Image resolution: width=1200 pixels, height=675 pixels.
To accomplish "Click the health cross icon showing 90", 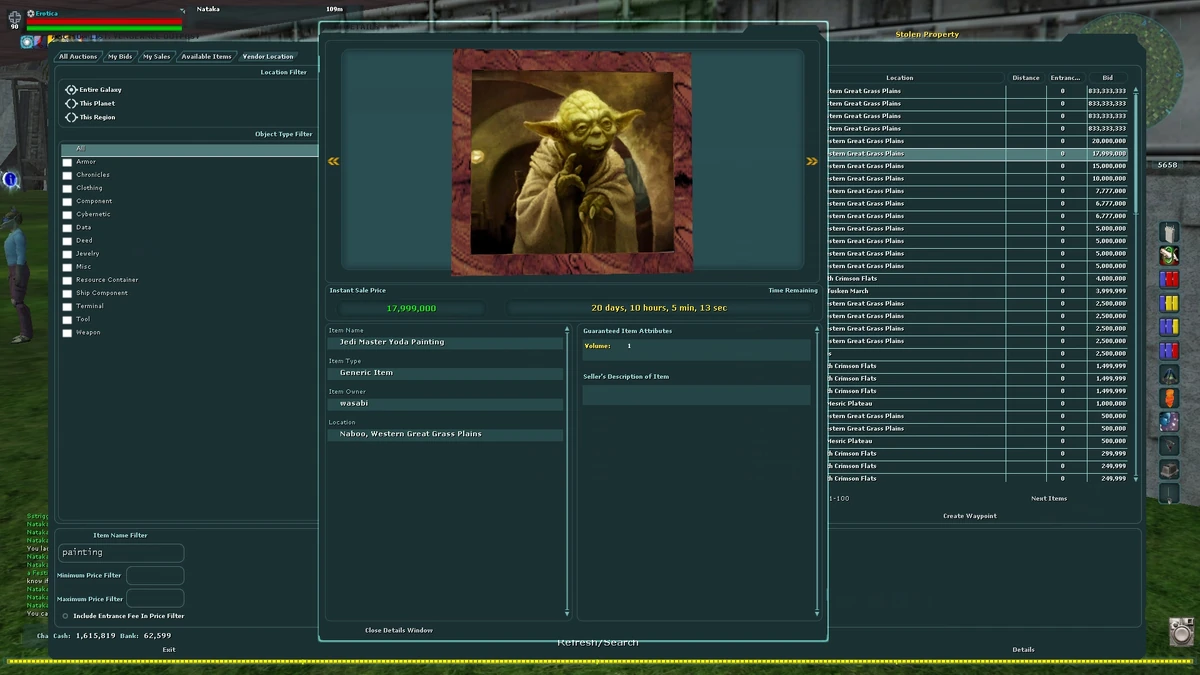I will tap(15, 20).
